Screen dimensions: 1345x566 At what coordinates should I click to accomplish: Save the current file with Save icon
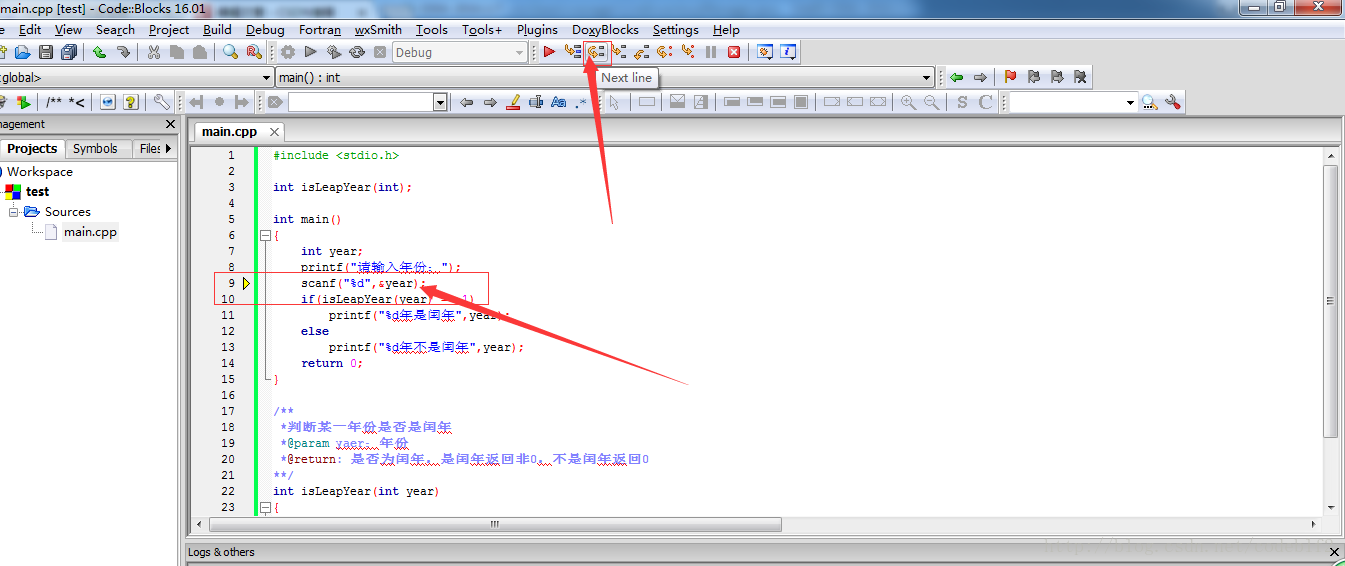(46, 52)
